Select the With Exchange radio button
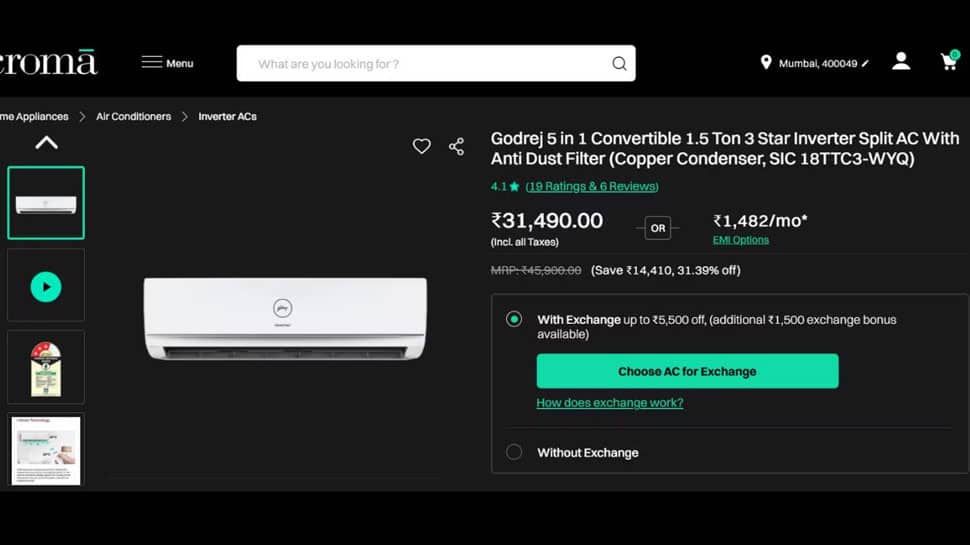The width and height of the screenshot is (970, 545). pyautogui.click(x=513, y=319)
